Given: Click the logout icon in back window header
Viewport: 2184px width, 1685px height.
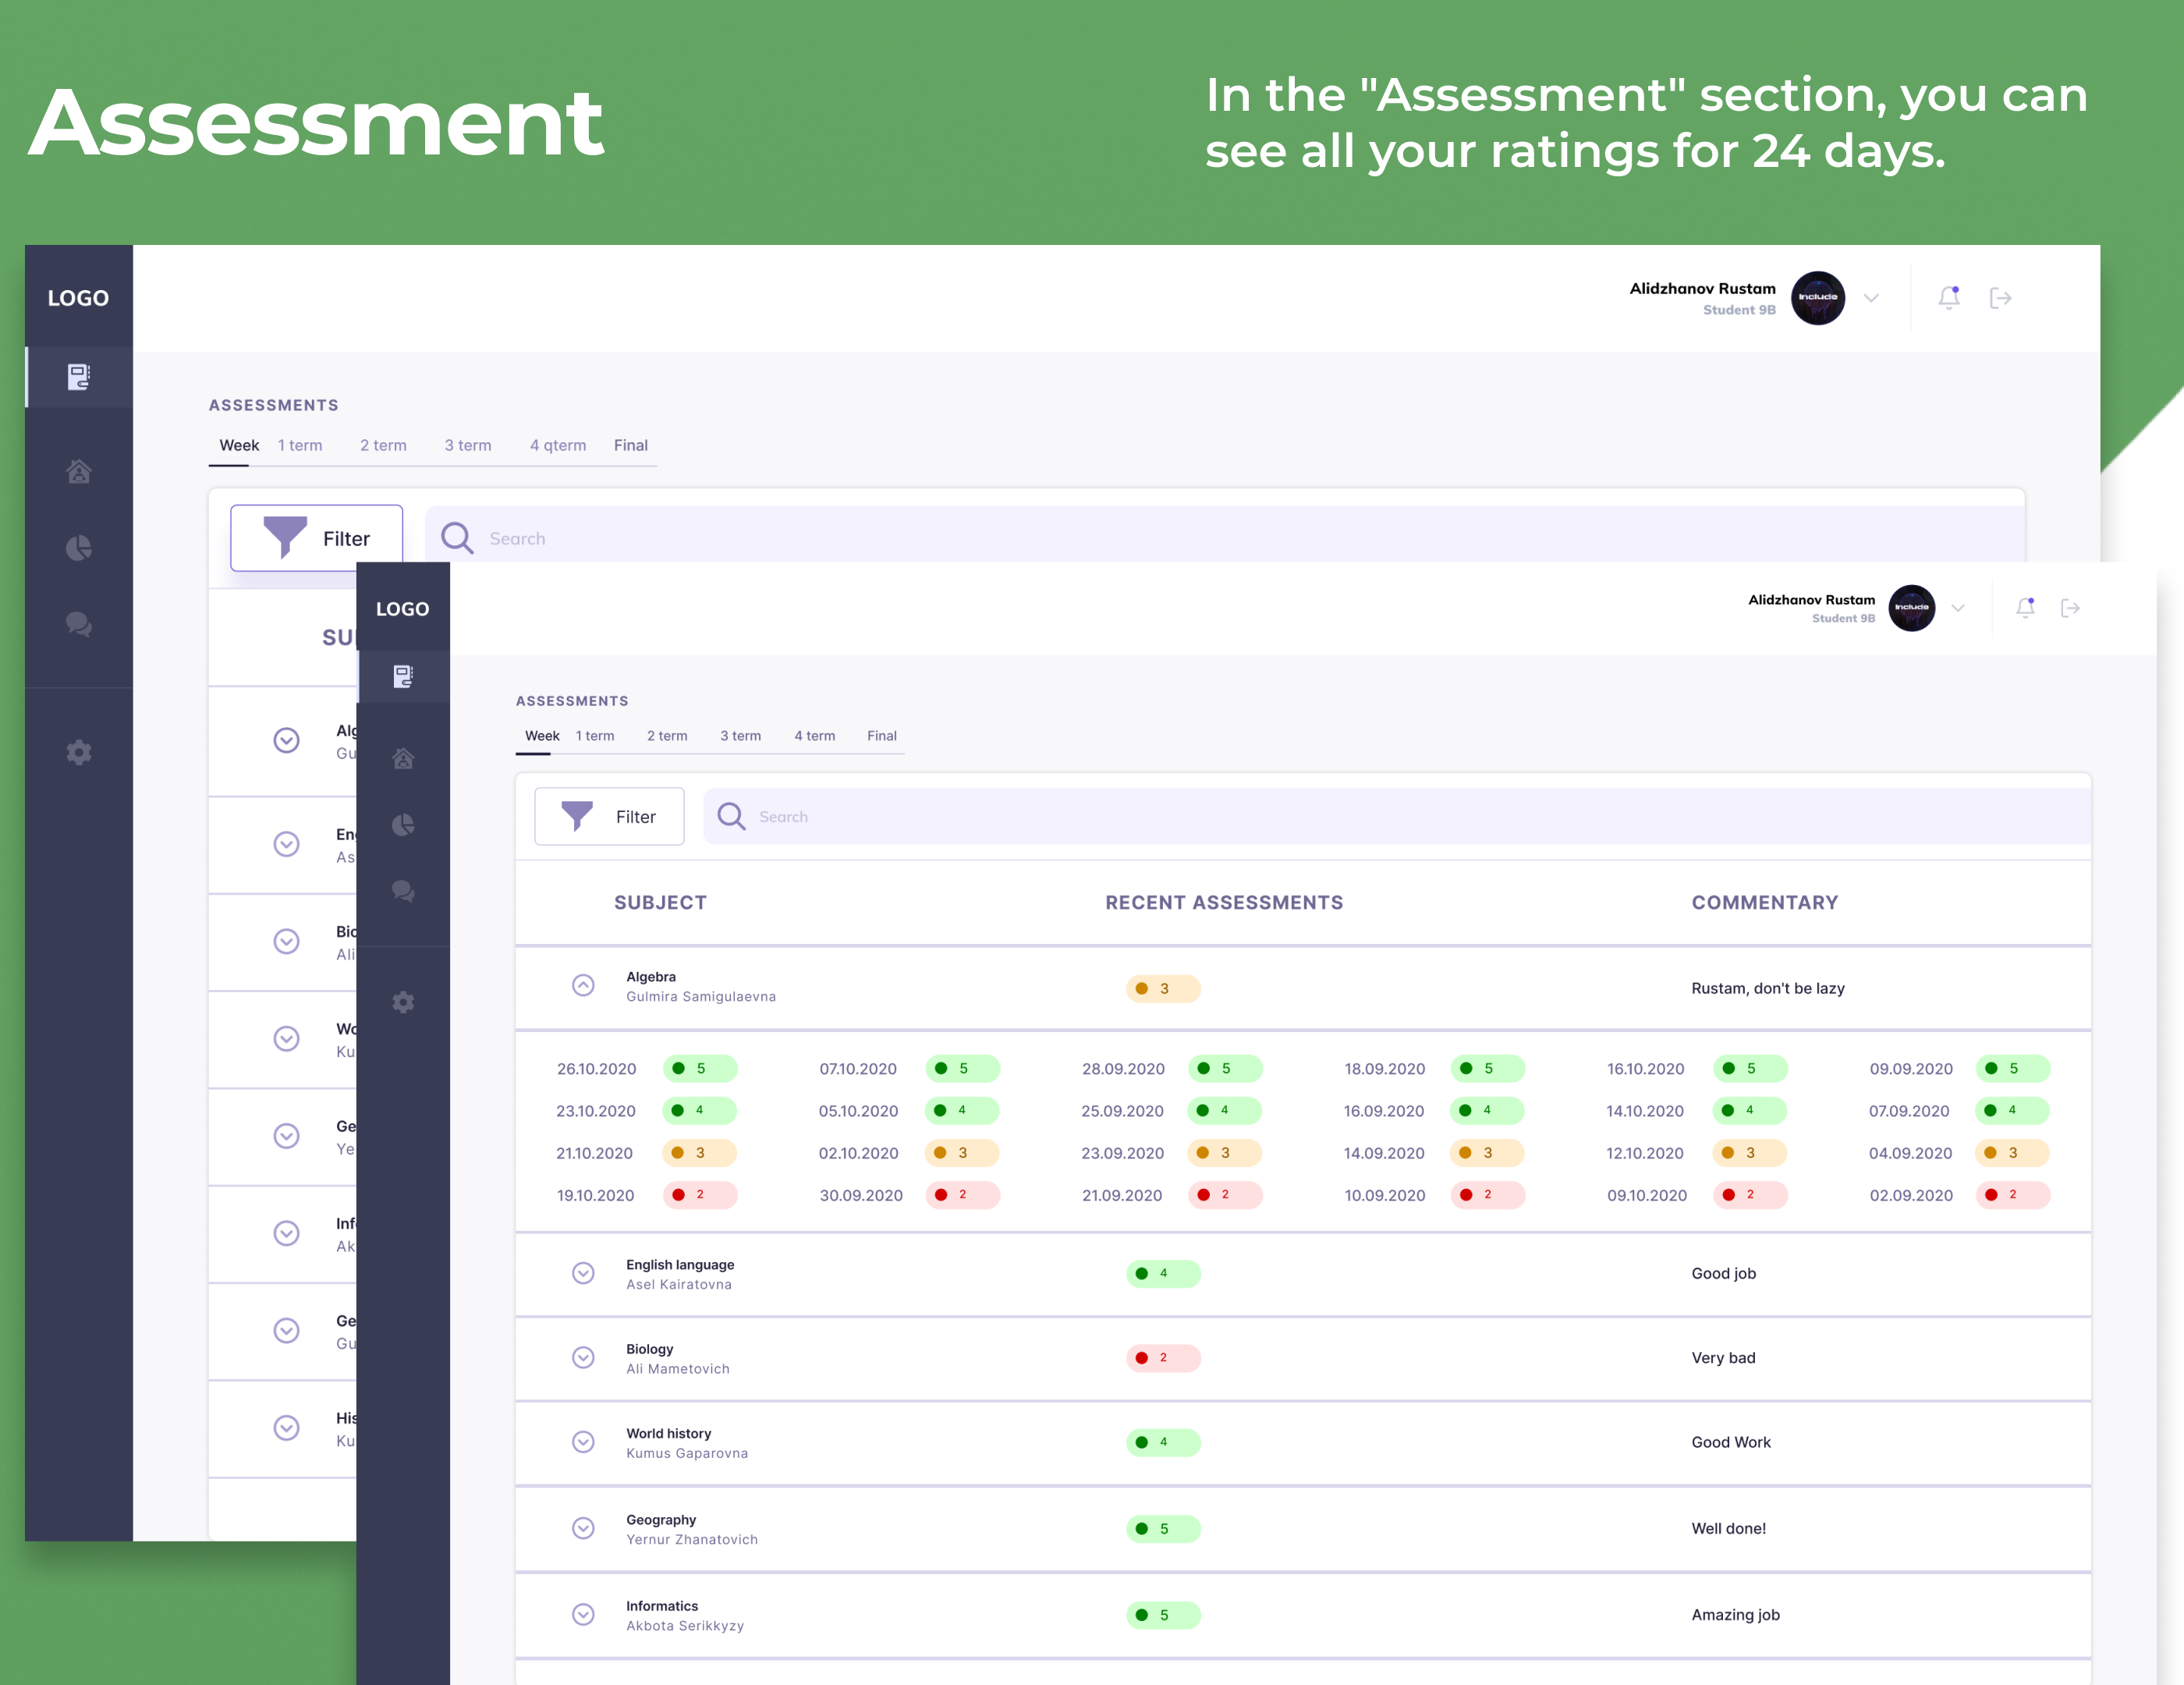Looking at the screenshot, I should 2000,297.
